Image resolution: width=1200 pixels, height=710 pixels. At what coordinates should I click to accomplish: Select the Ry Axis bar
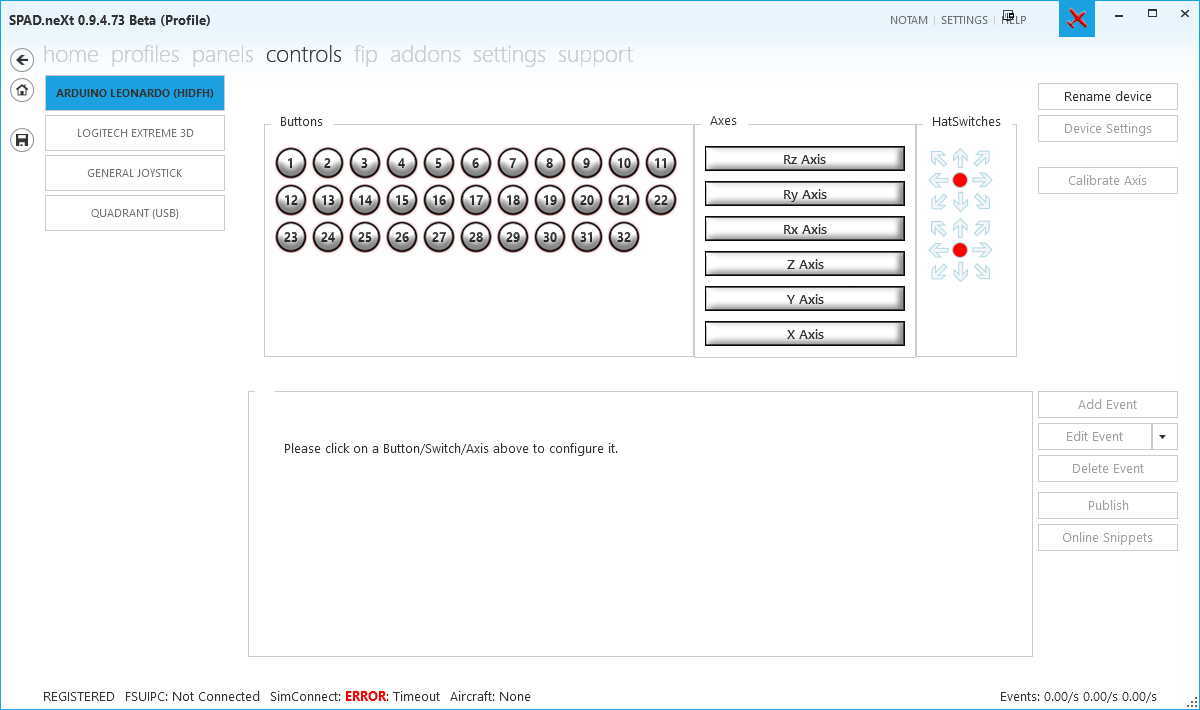(805, 194)
